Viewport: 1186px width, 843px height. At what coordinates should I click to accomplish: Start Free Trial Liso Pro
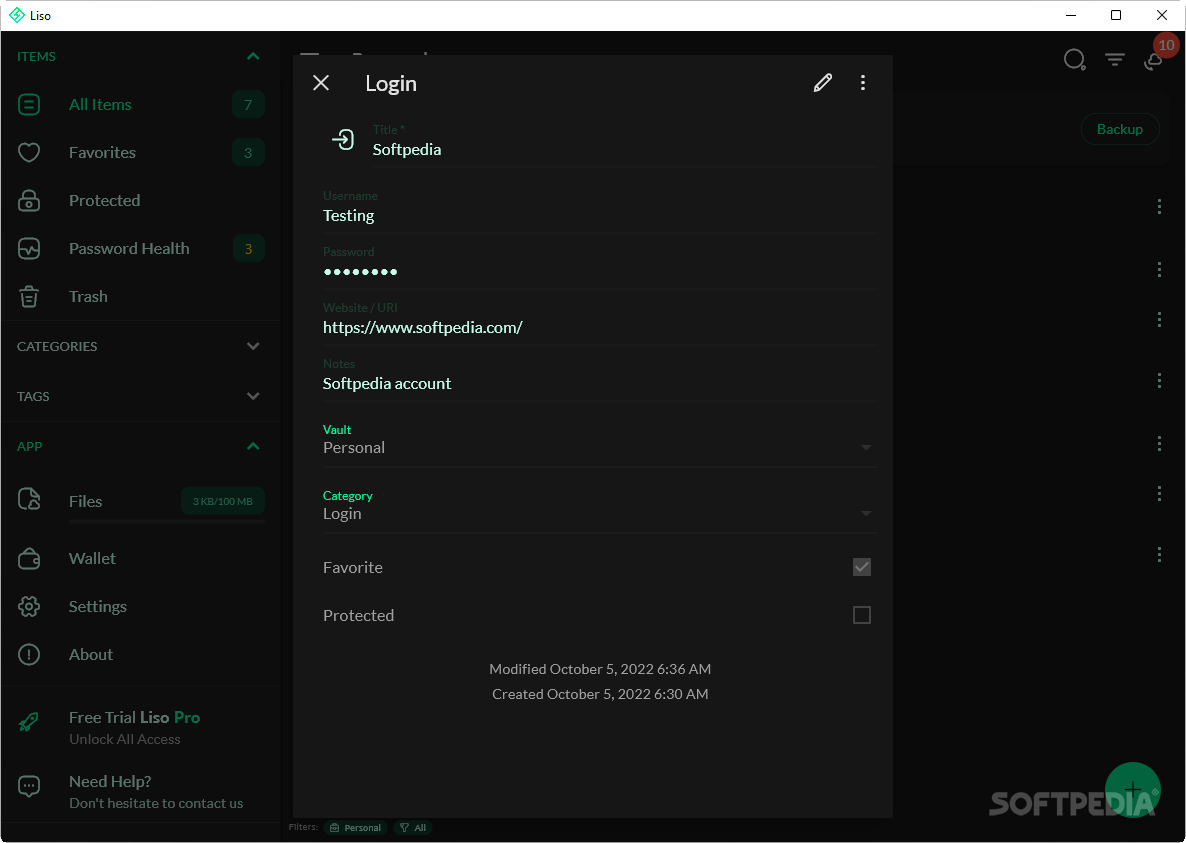coord(141,727)
